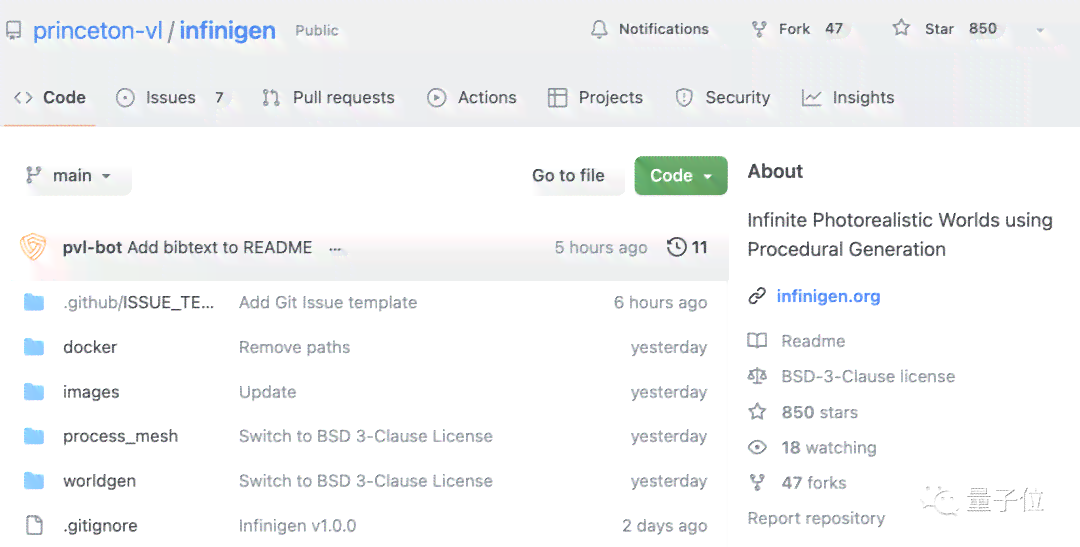Open the process_mesh folder
The width and height of the screenshot is (1080, 547).
(x=121, y=436)
